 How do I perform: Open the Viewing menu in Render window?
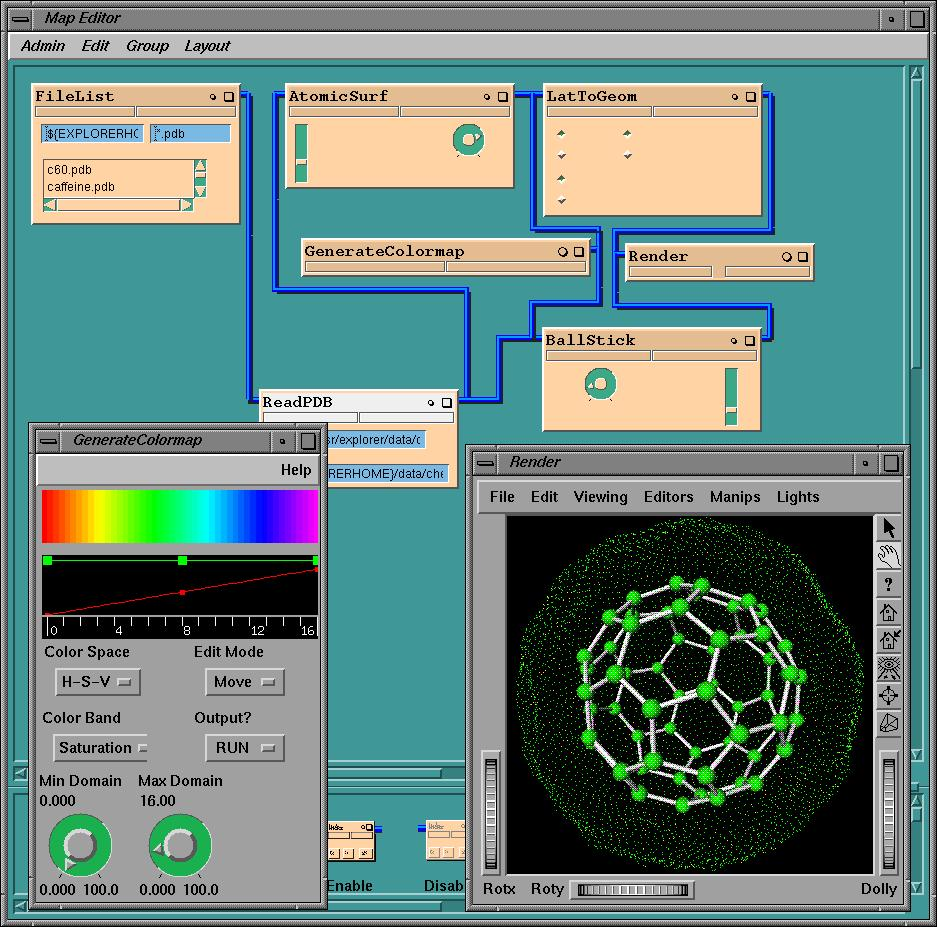(x=600, y=497)
